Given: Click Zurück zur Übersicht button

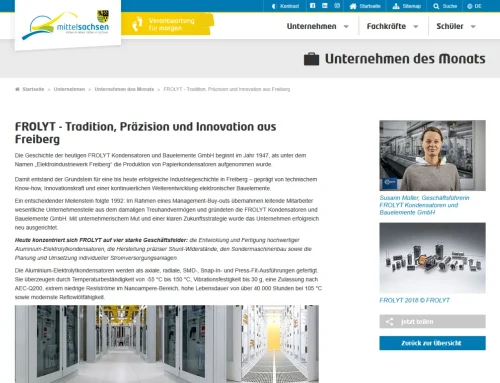Looking at the screenshot, I should point(432,343).
